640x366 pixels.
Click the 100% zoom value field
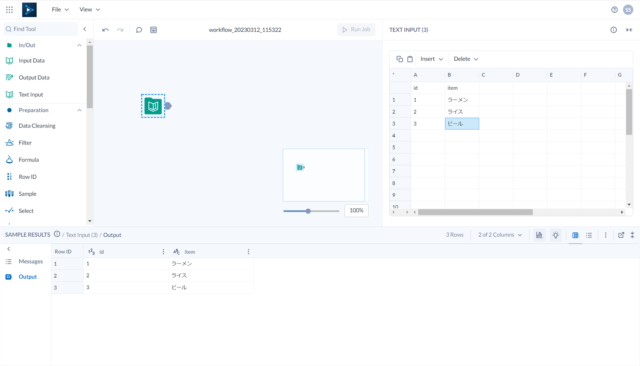pos(356,211)
